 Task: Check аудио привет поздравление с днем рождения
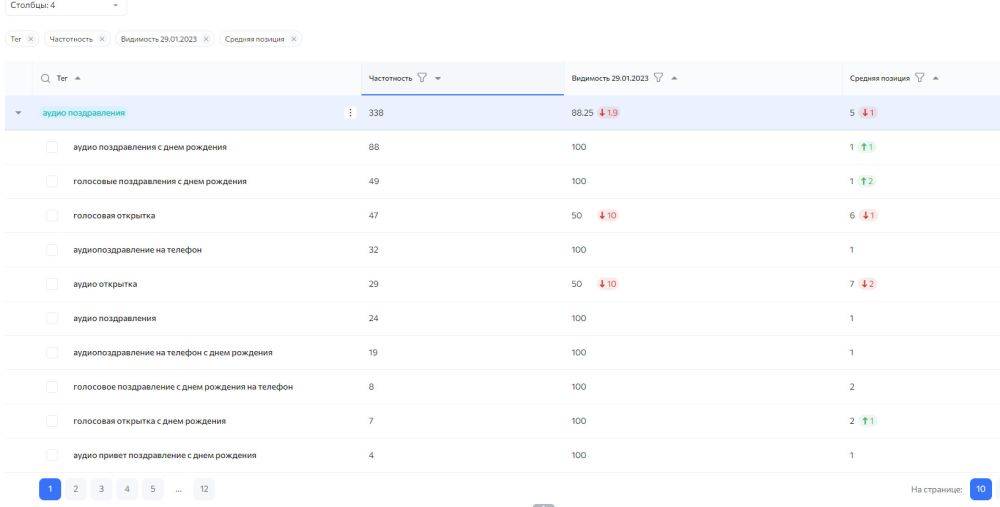(x=52, y=455)
